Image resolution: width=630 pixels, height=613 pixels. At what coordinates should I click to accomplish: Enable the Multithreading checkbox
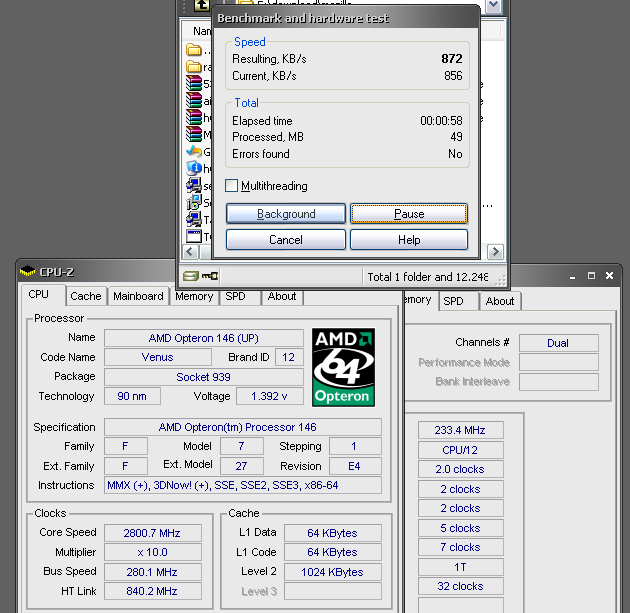tap(231, 186)
